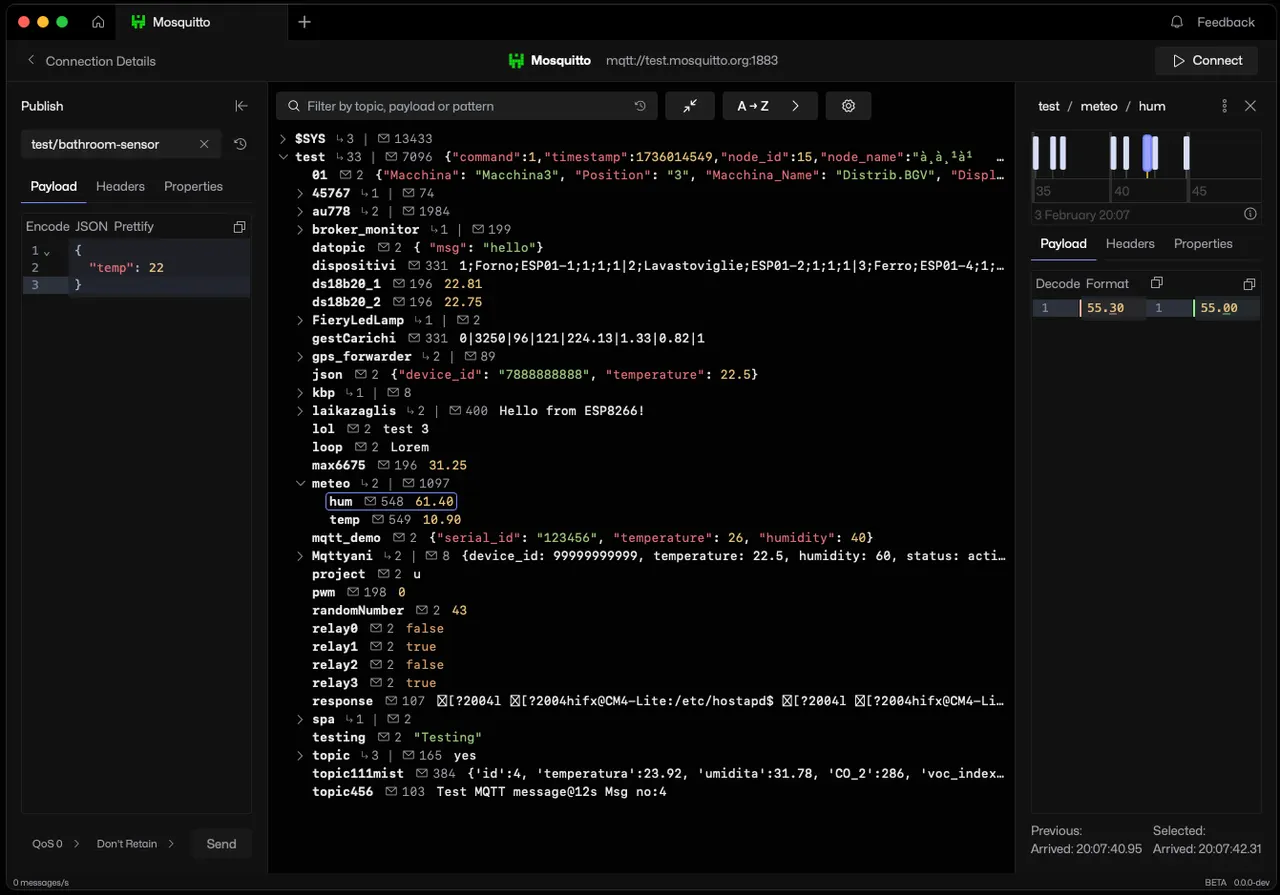The image size is (1280, 895).
Task: Click the Connect button
Action: coord(1207,60)
